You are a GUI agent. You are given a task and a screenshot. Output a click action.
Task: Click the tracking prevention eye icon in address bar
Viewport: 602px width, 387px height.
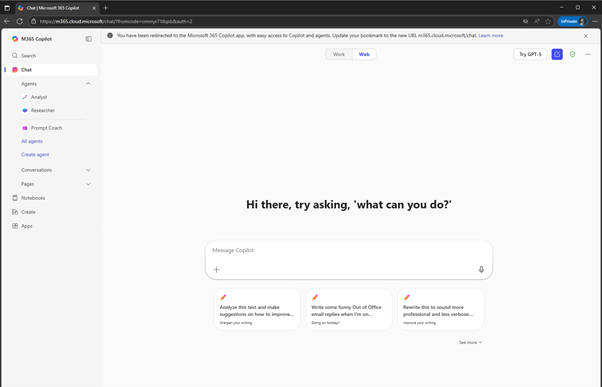click(526, 22)
